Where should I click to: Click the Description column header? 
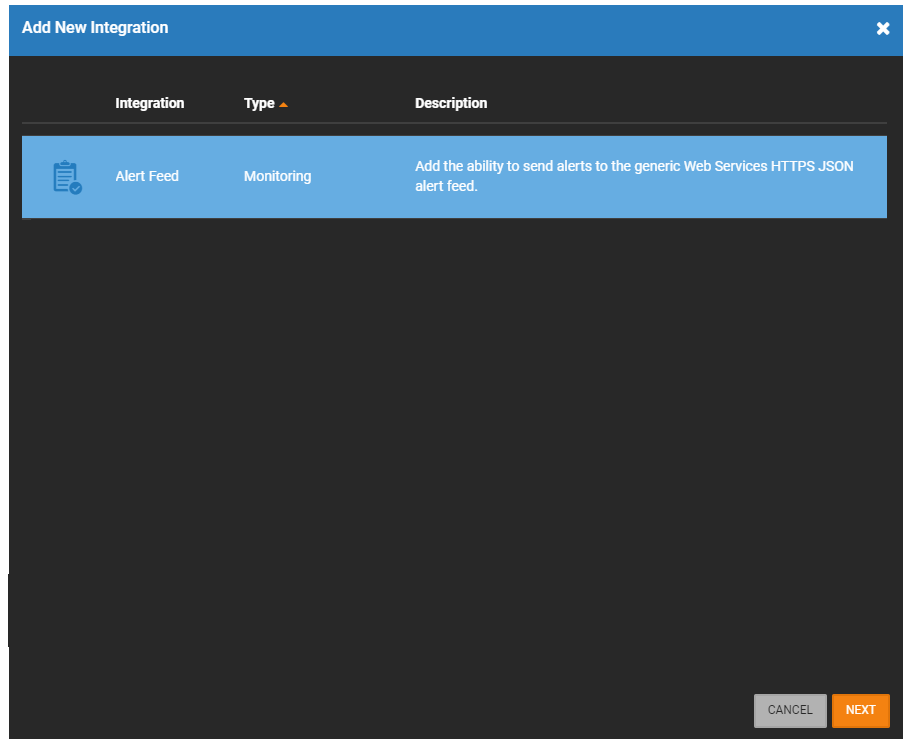(x=451, y=103)
